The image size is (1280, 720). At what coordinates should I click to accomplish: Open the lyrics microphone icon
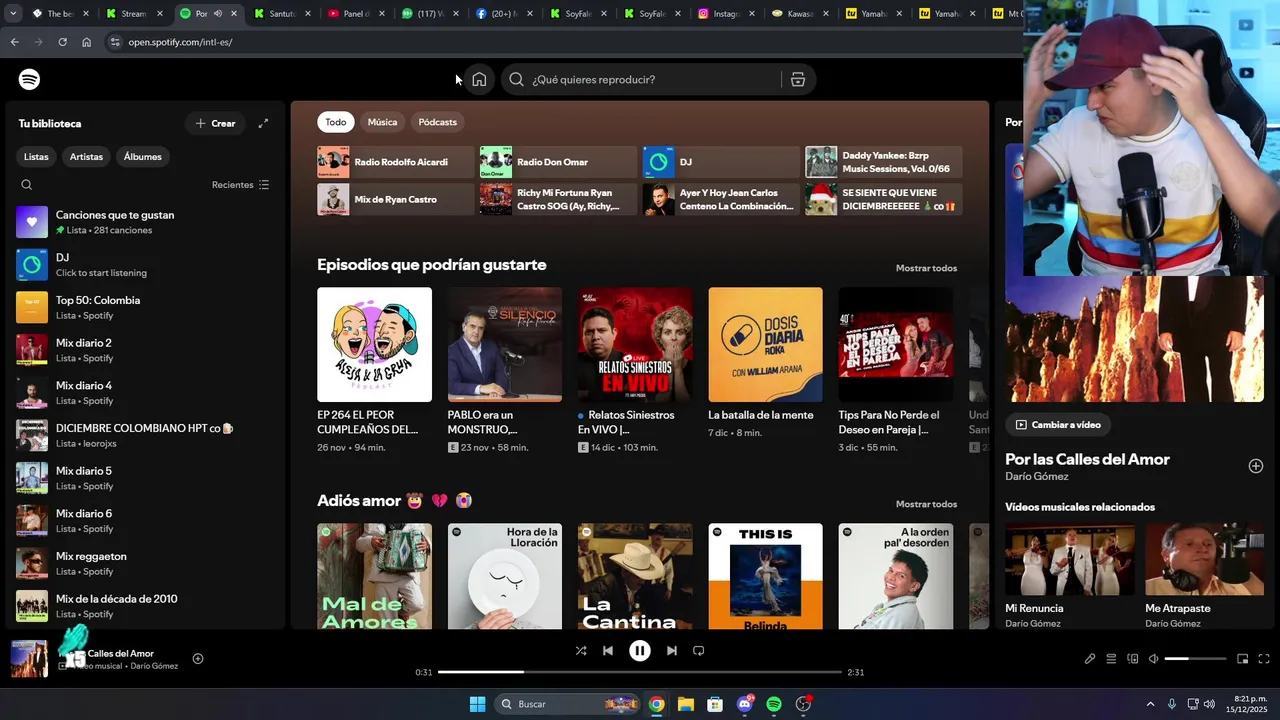coord(1090,659)
